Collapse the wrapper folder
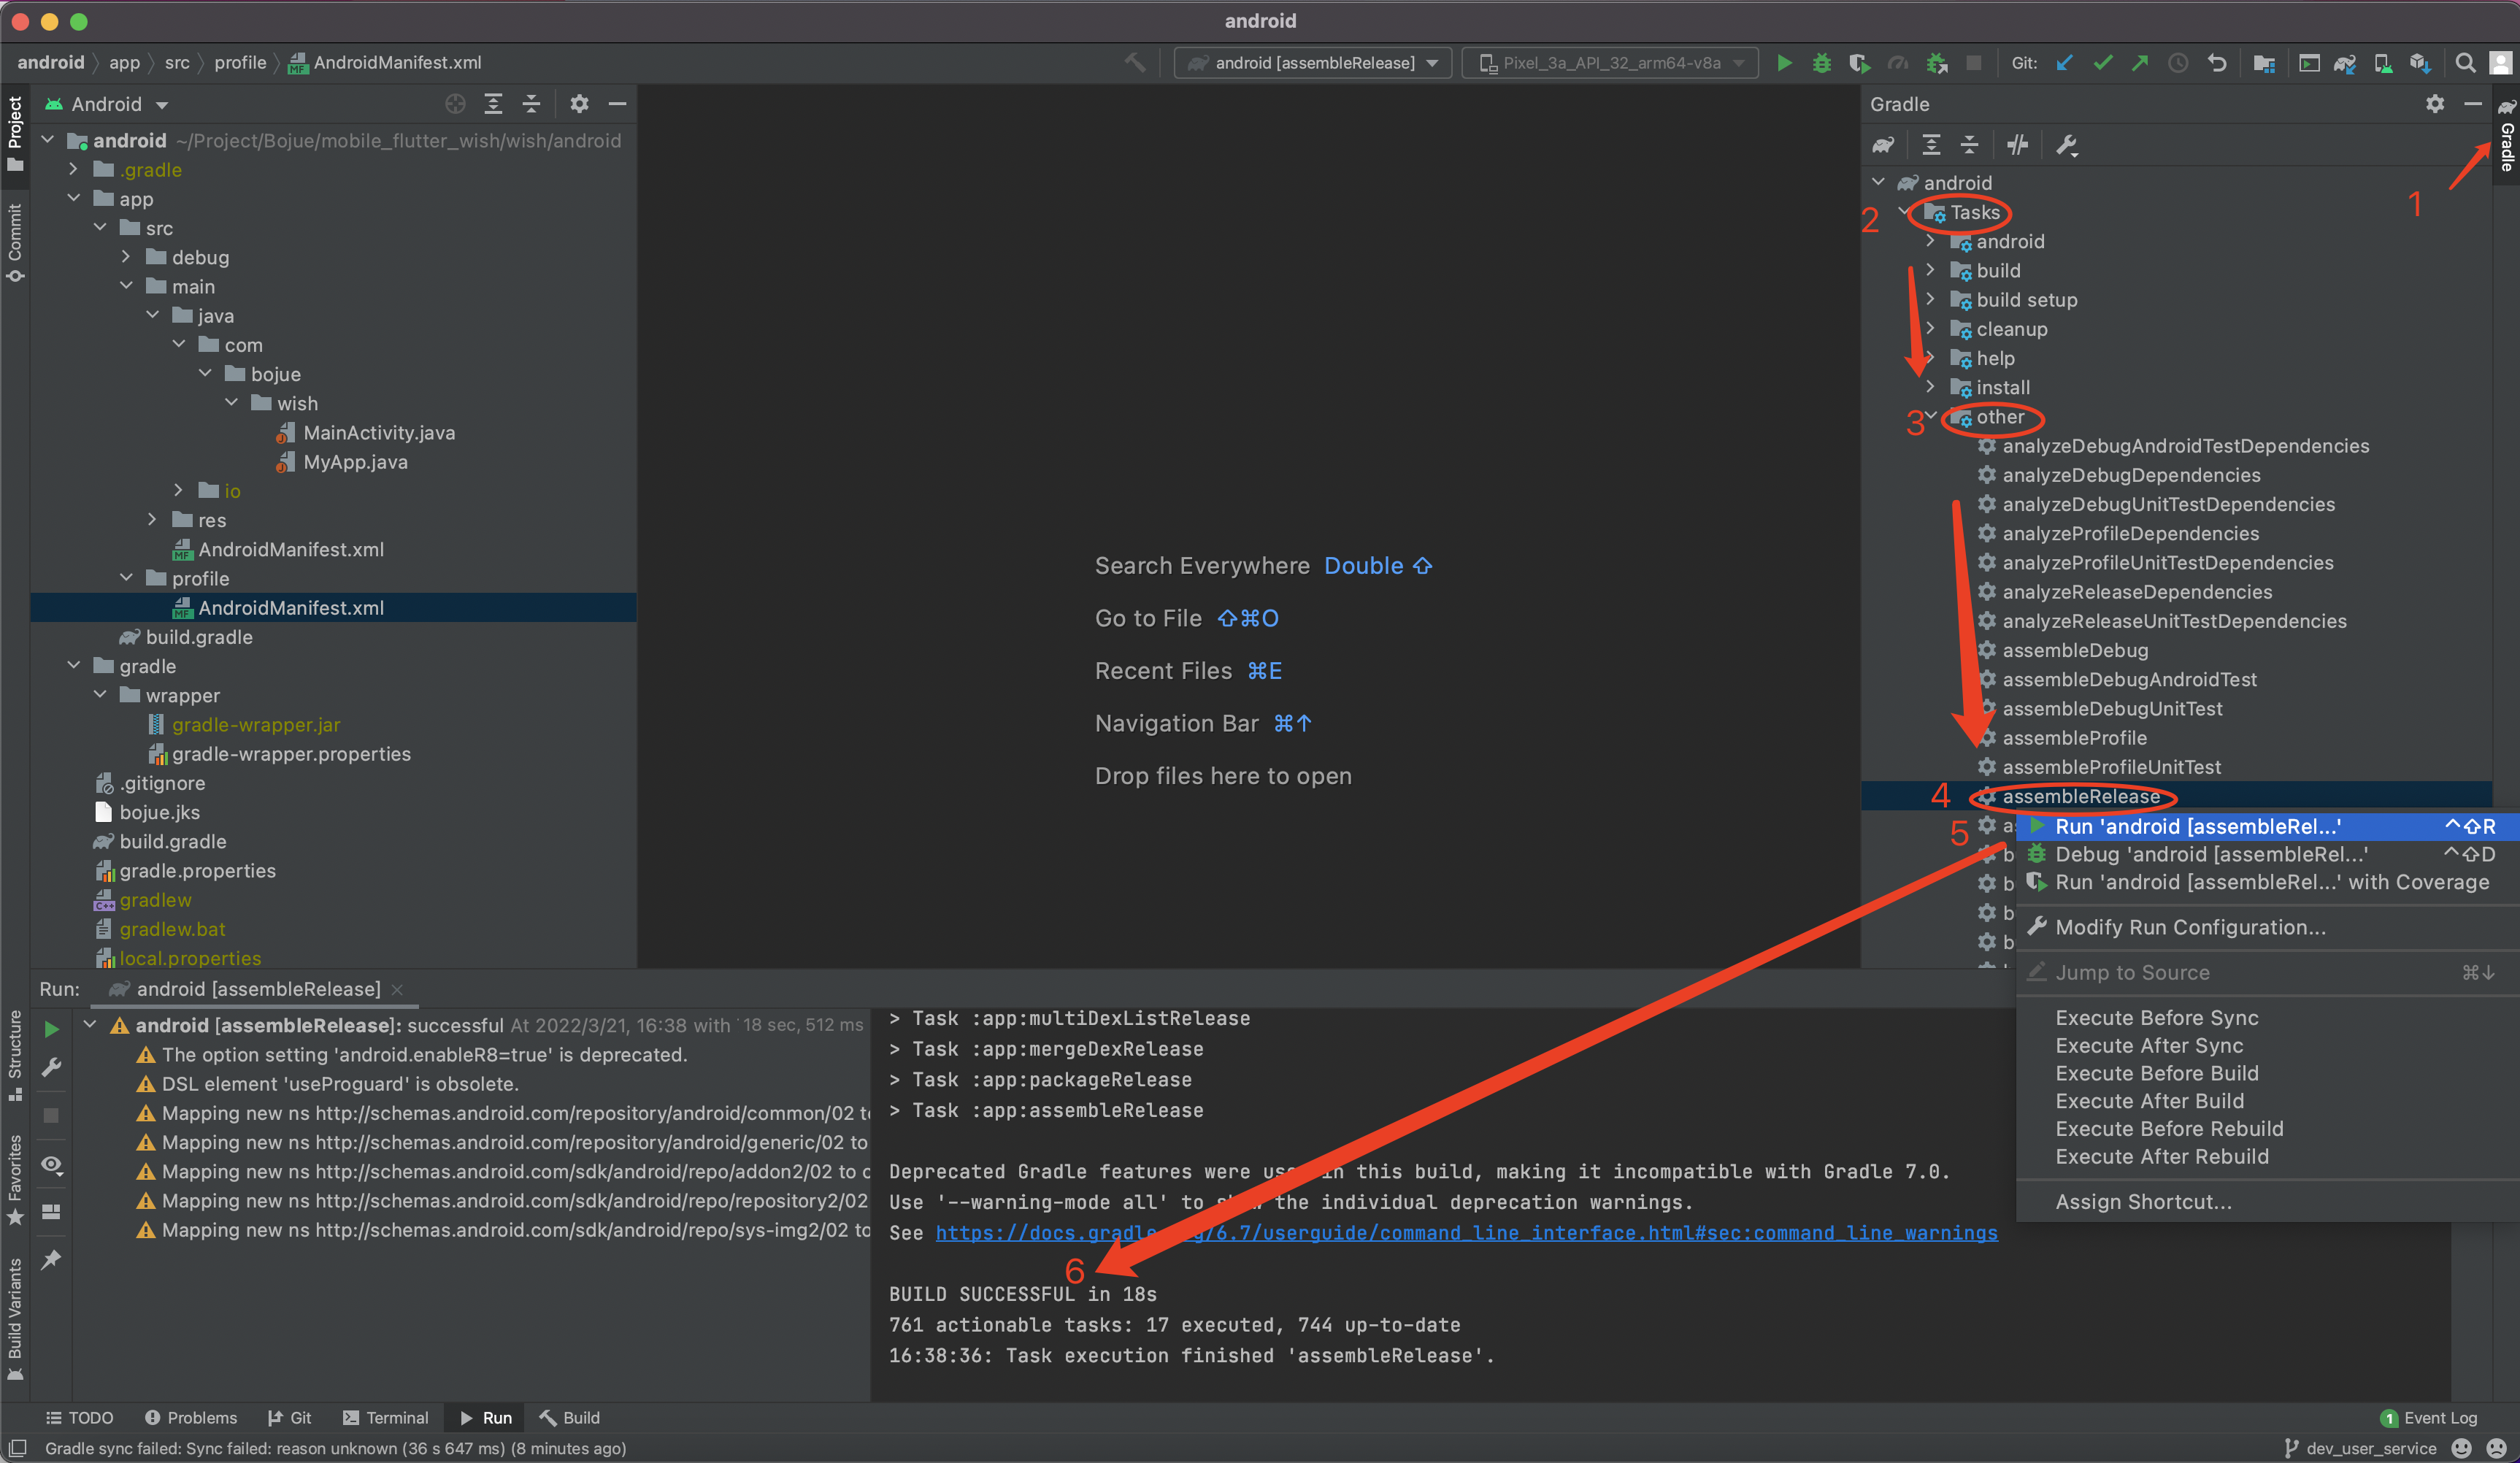Viewport: 2520px width, 1463px height. point(100,695)
